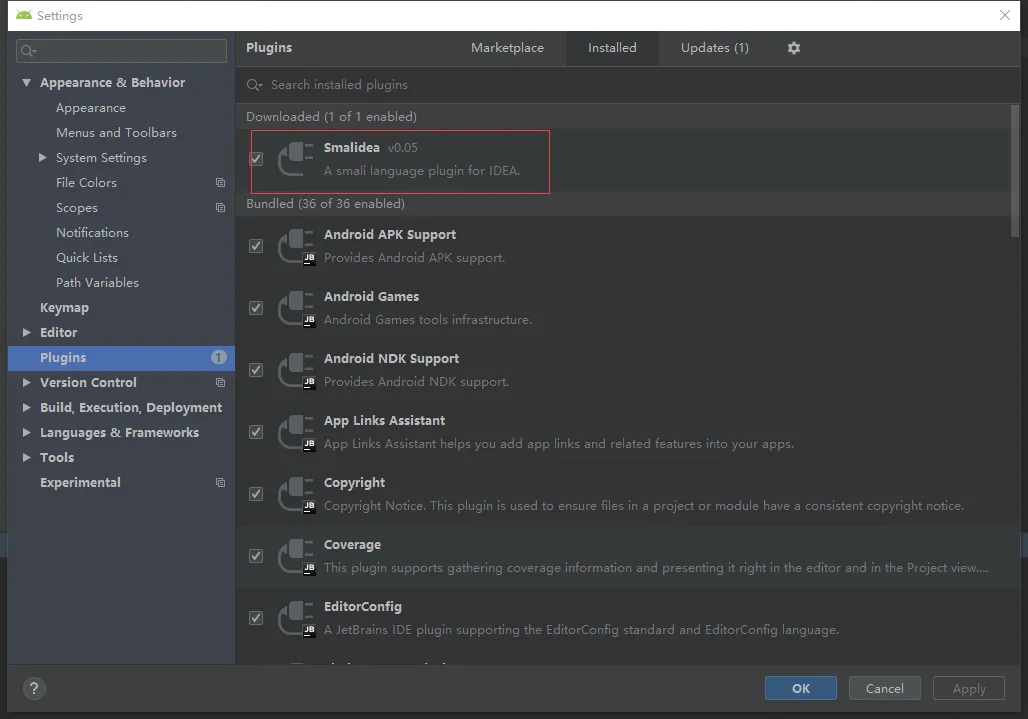
Task: Click the Smalidea plugin icon
Action: point(296,159)
